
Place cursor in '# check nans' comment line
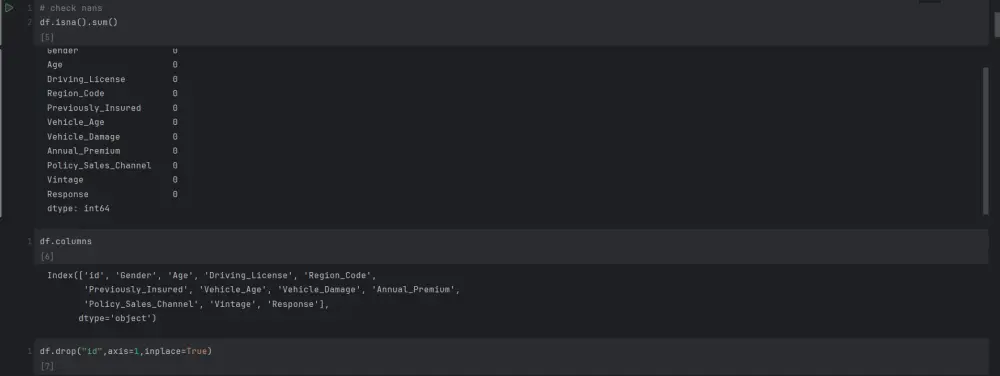pyautogui.click(x=70, y=8)
